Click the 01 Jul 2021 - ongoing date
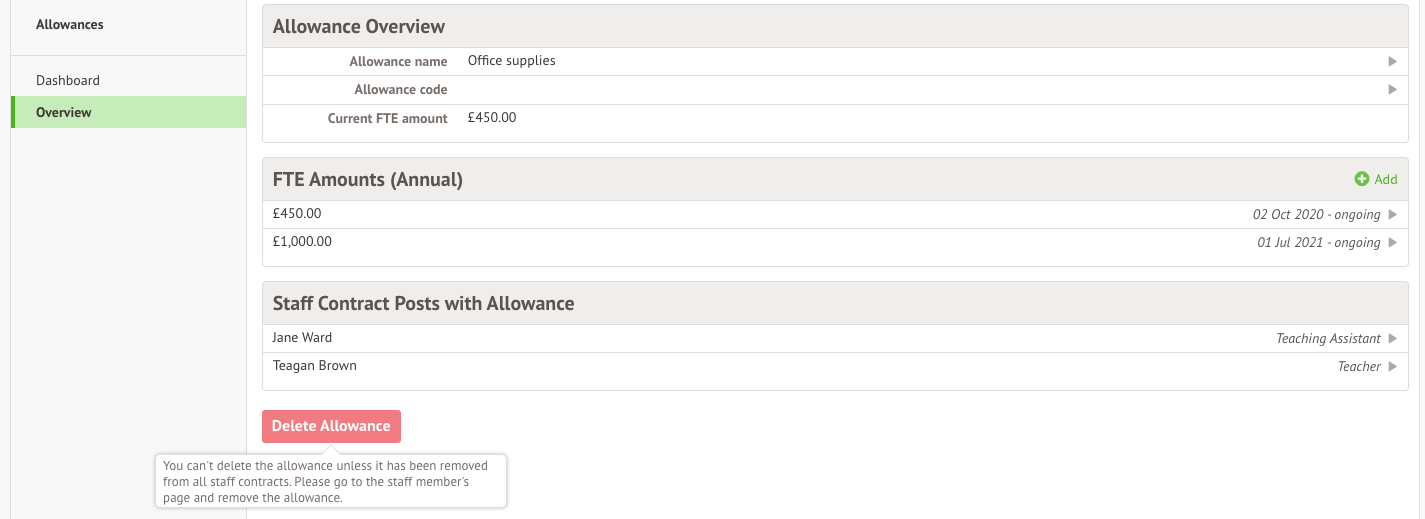 [1318, 243]
